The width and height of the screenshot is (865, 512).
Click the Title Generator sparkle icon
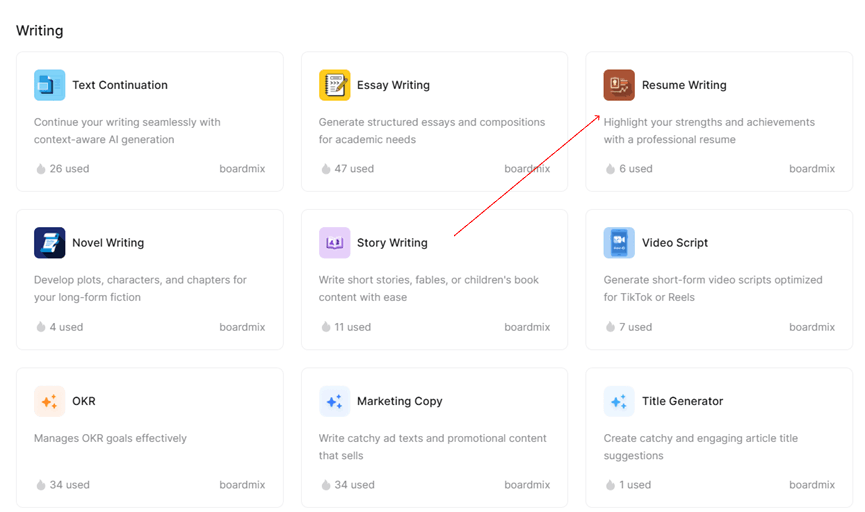point(619,401)
